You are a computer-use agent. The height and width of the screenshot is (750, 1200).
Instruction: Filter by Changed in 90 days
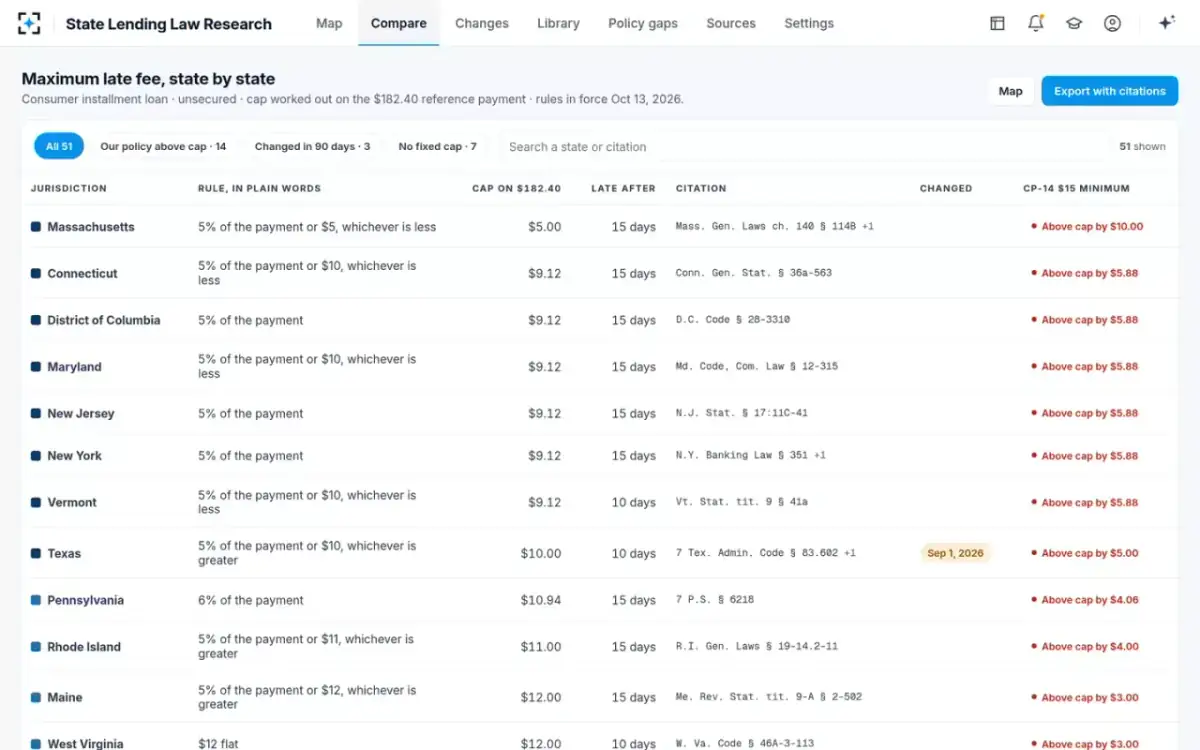point(312,146)
